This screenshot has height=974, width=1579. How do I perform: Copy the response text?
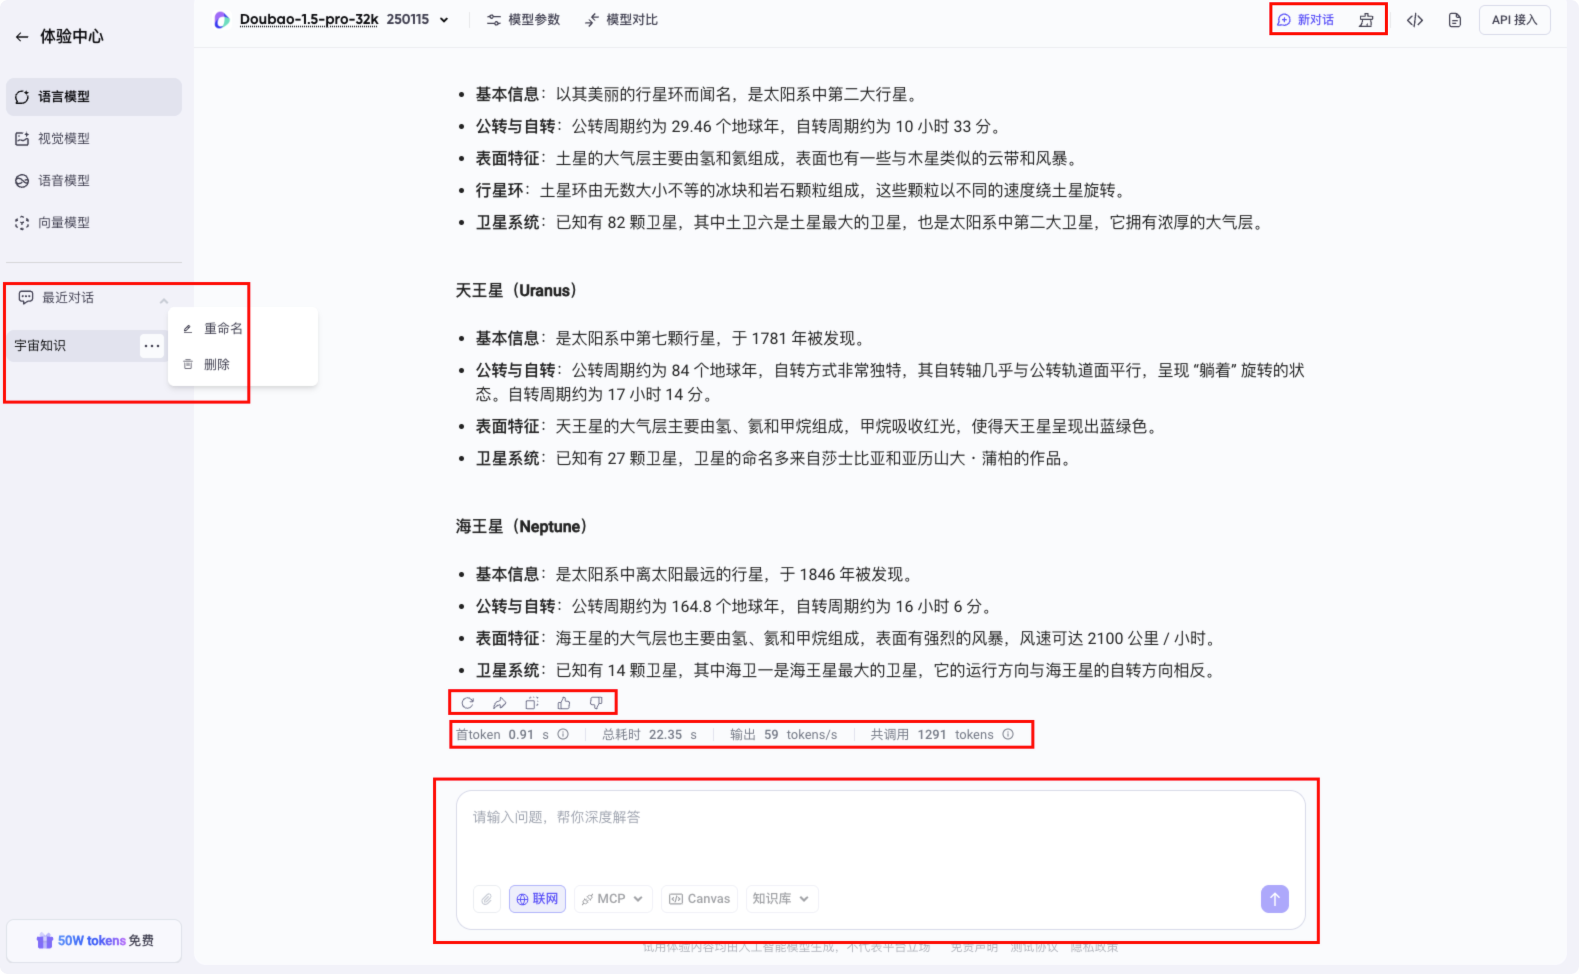532,703
